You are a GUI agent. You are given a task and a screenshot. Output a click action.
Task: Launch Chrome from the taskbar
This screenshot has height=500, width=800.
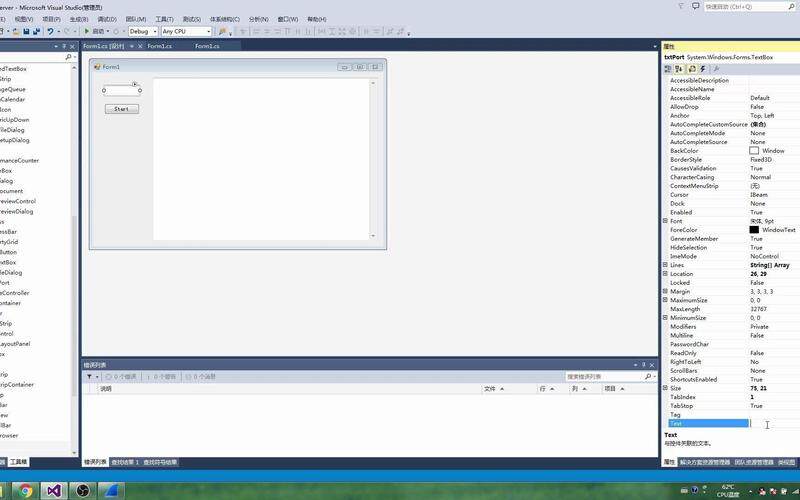coord(24,491)
